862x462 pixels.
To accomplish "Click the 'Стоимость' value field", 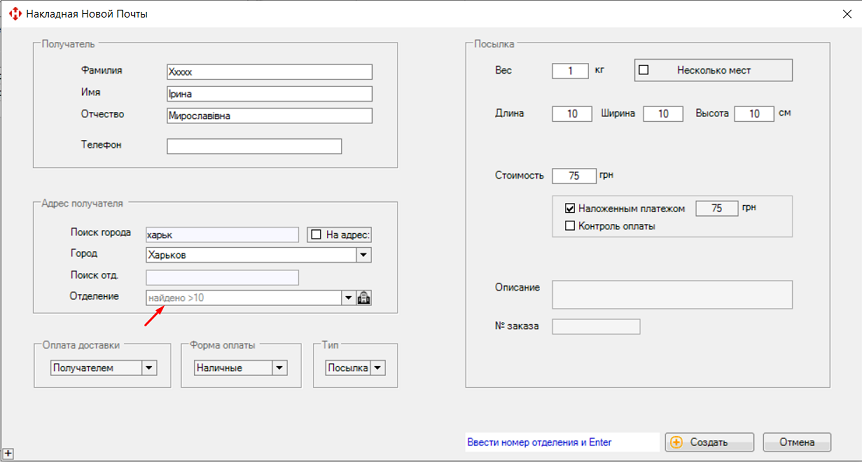I will [x=574, y=175].
